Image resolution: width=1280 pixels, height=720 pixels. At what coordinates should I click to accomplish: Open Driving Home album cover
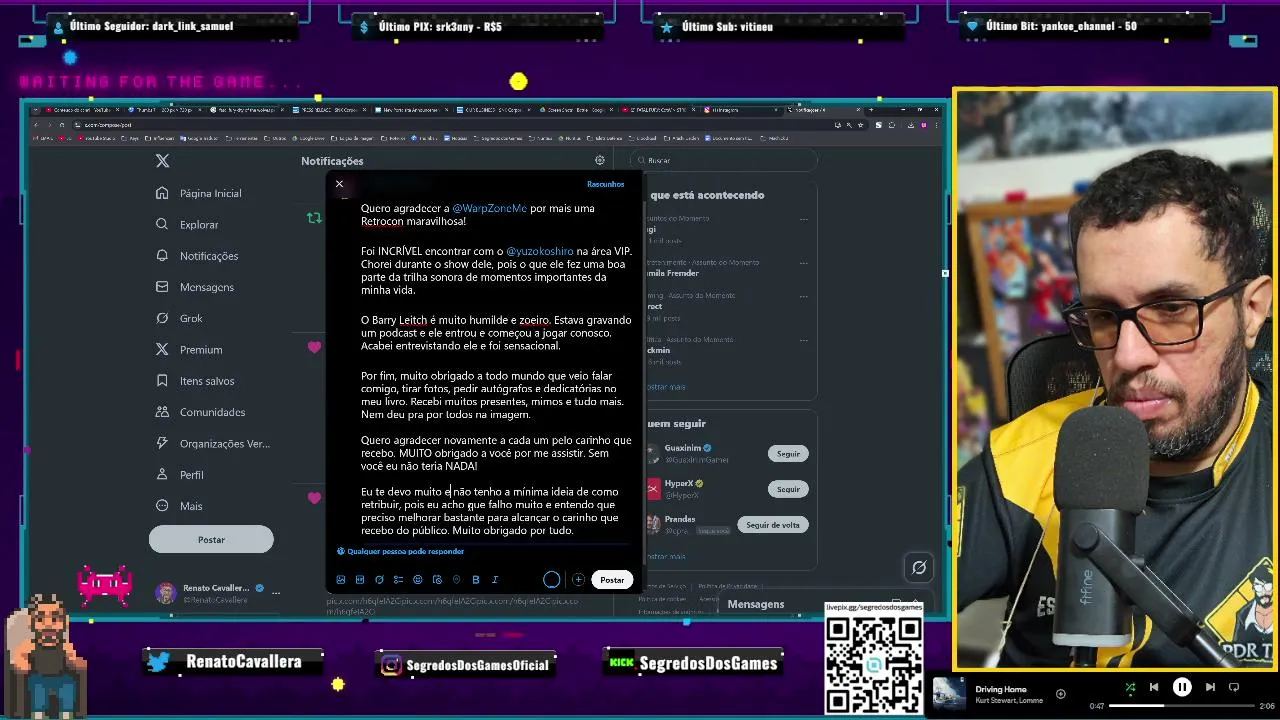pos(949,694)
